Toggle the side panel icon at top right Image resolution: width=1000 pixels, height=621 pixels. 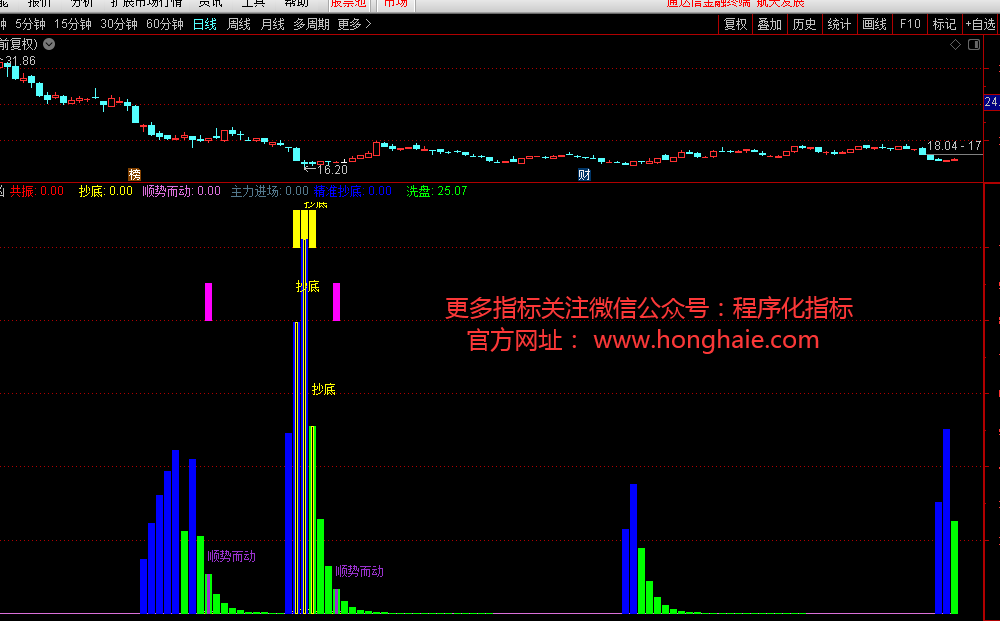(972, 45)
